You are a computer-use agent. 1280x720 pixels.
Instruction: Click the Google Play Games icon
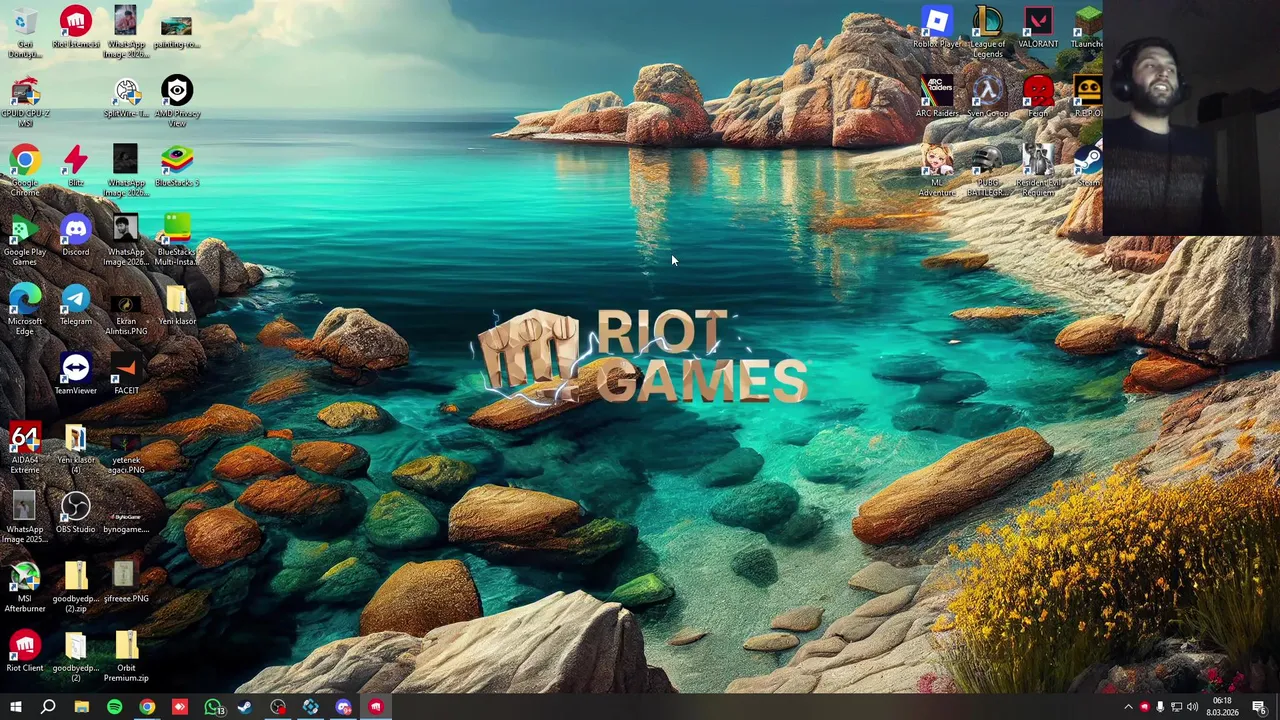(25, 240)
